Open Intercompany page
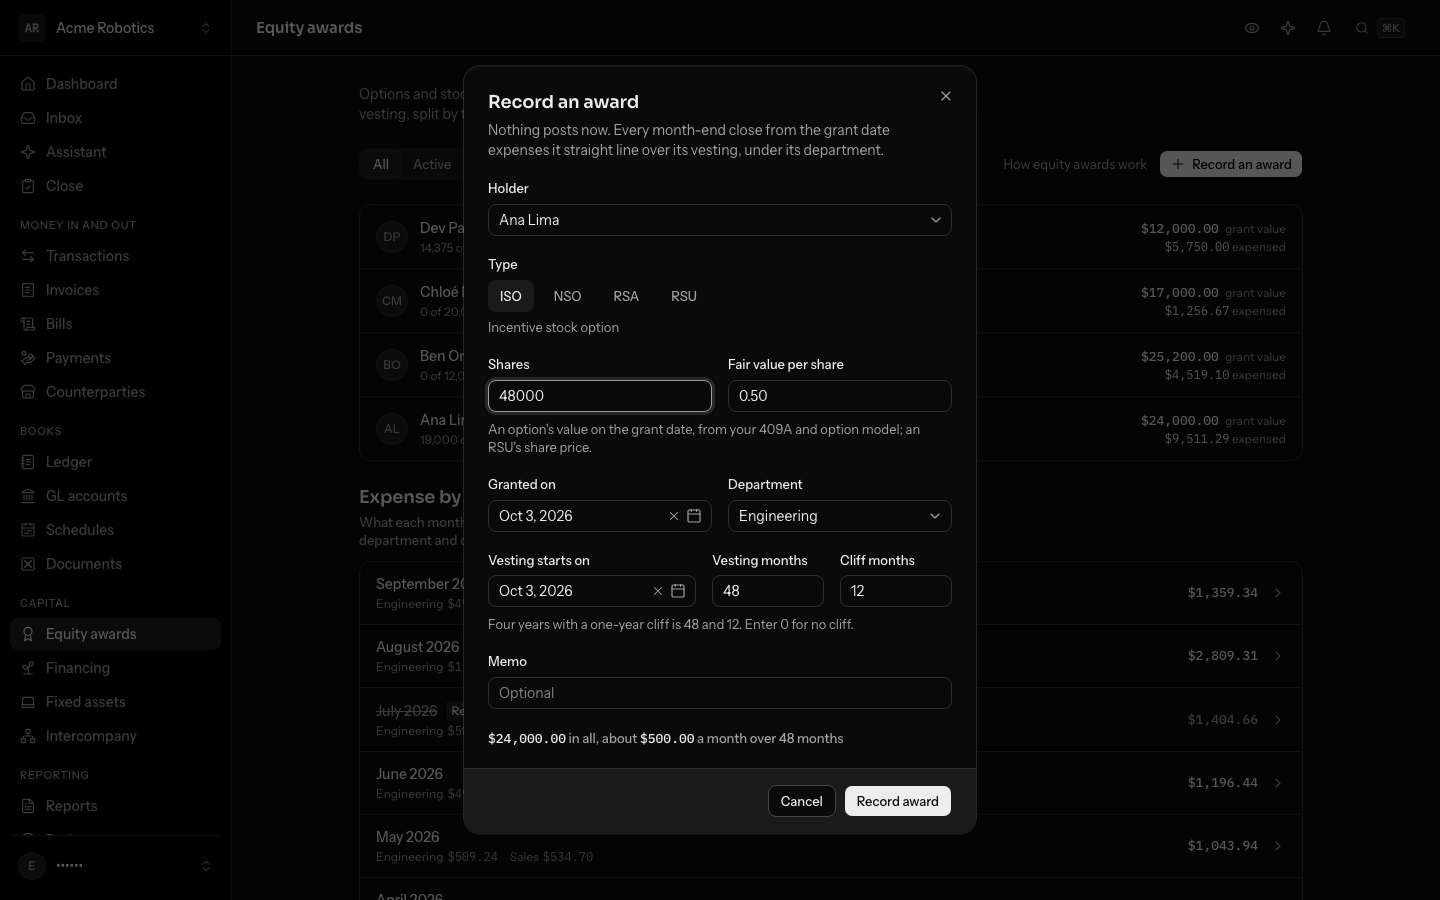Screen dimensions: 1440x900 [x=115, y=736]
